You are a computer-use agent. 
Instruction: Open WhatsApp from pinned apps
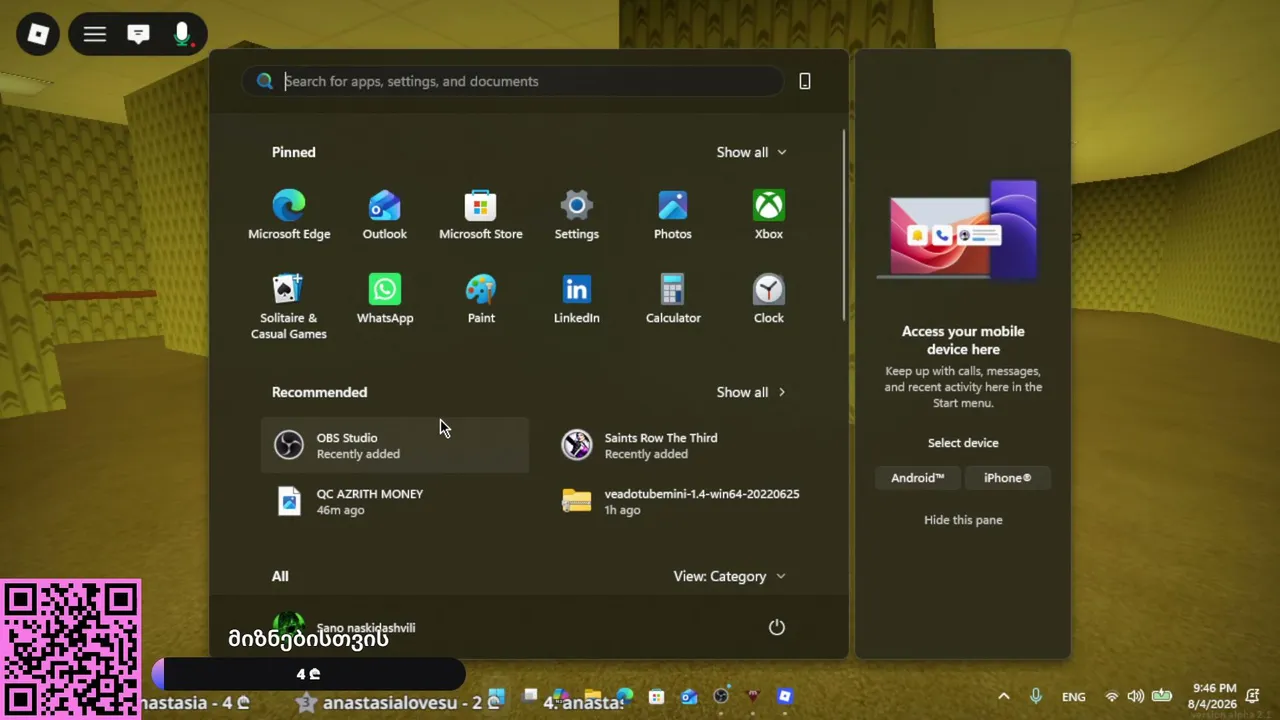pos(385,299)
